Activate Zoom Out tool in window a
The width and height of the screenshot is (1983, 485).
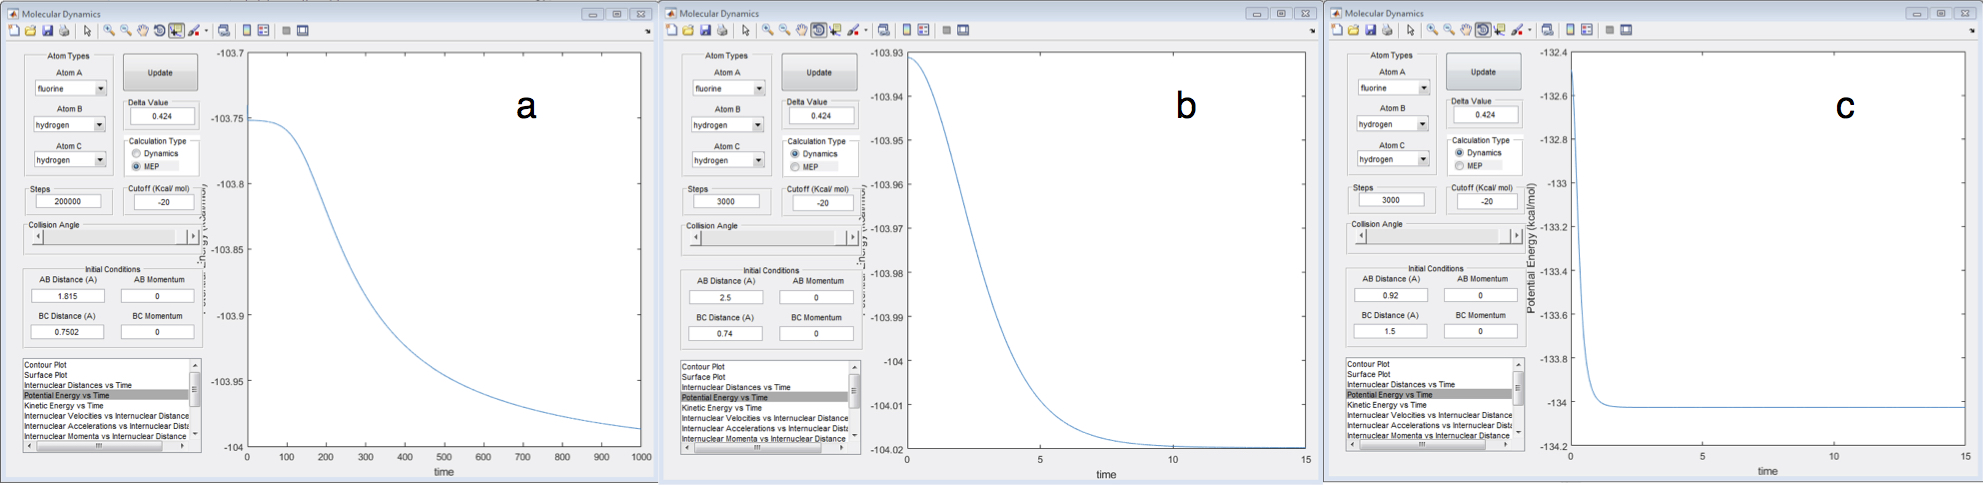[126, 30]
